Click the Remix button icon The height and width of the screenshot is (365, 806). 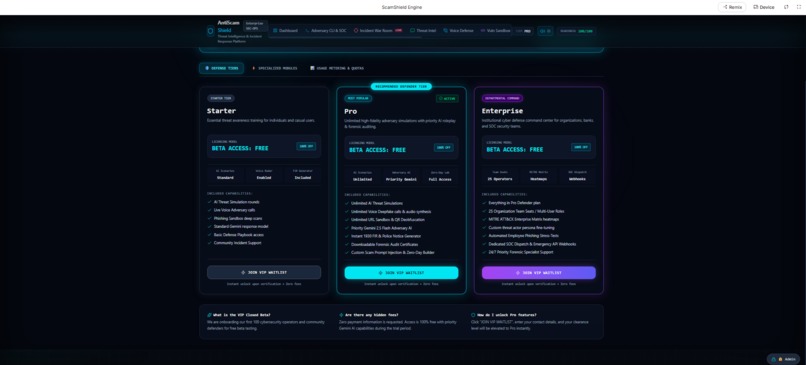(x=725, y=7)
